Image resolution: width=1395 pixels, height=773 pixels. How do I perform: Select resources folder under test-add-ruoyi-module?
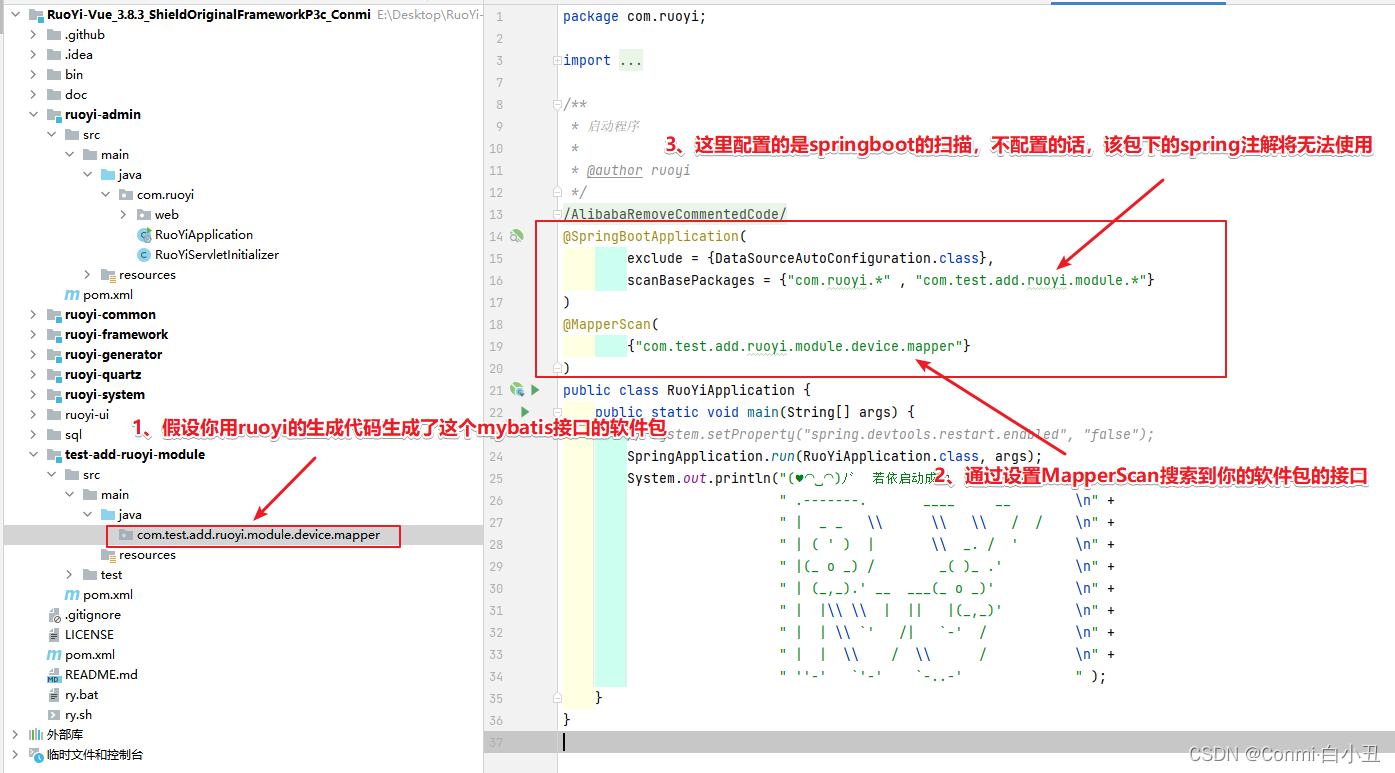(147, 554)
